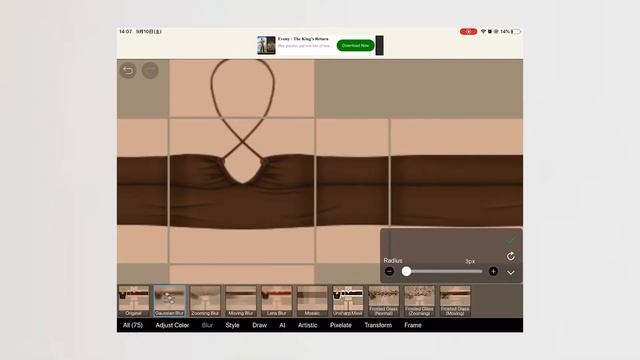Decrease the radius with the minus button

pos(389,271)
